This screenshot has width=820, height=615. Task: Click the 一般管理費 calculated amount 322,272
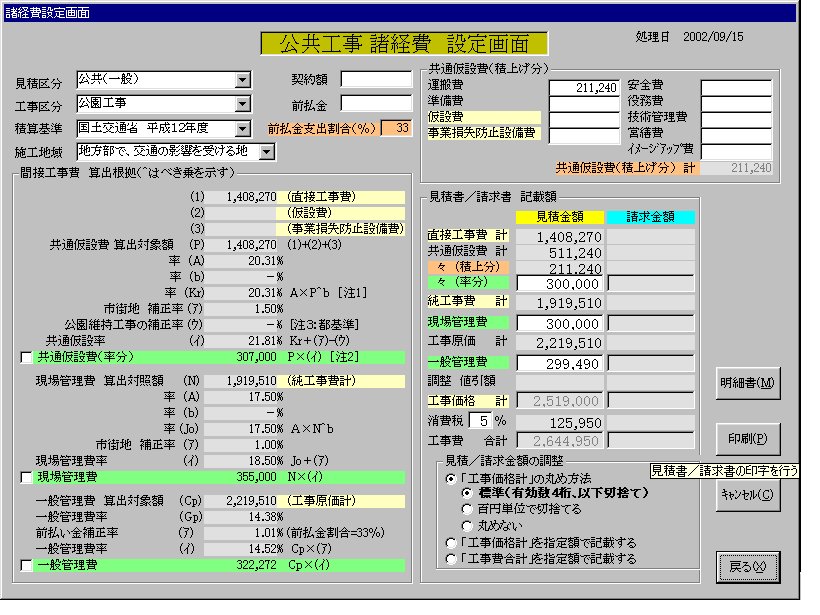pyautogui.click(x=256, y=565)
